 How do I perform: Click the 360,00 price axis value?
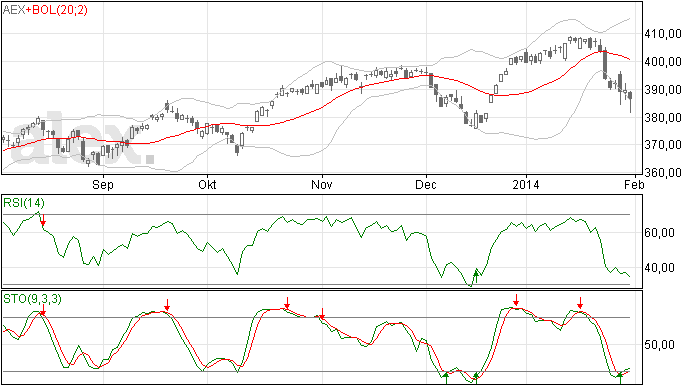tap(663, 173)
